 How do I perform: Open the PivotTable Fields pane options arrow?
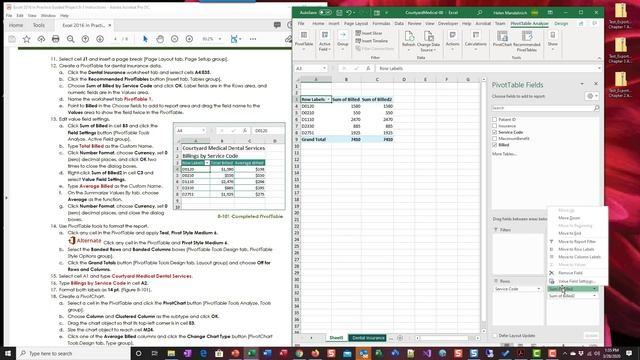pos(582,84)
